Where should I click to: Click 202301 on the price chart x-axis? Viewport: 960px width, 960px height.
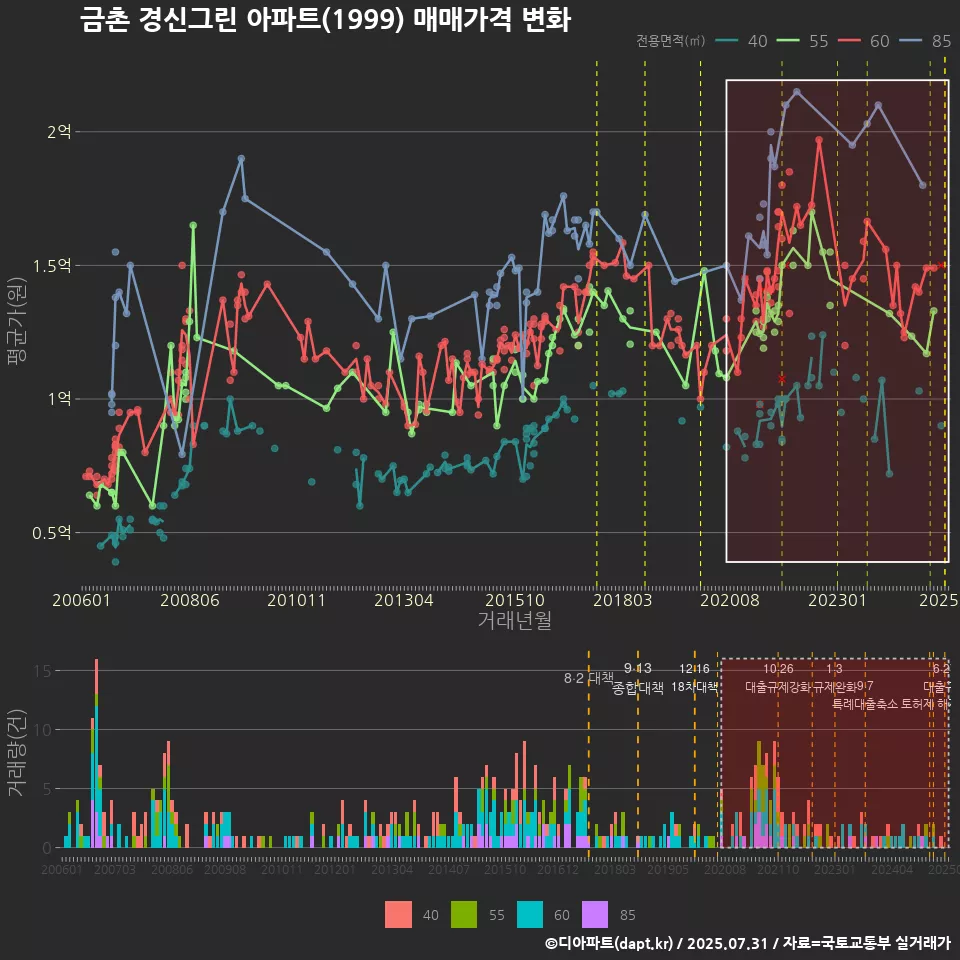[838, 600]
